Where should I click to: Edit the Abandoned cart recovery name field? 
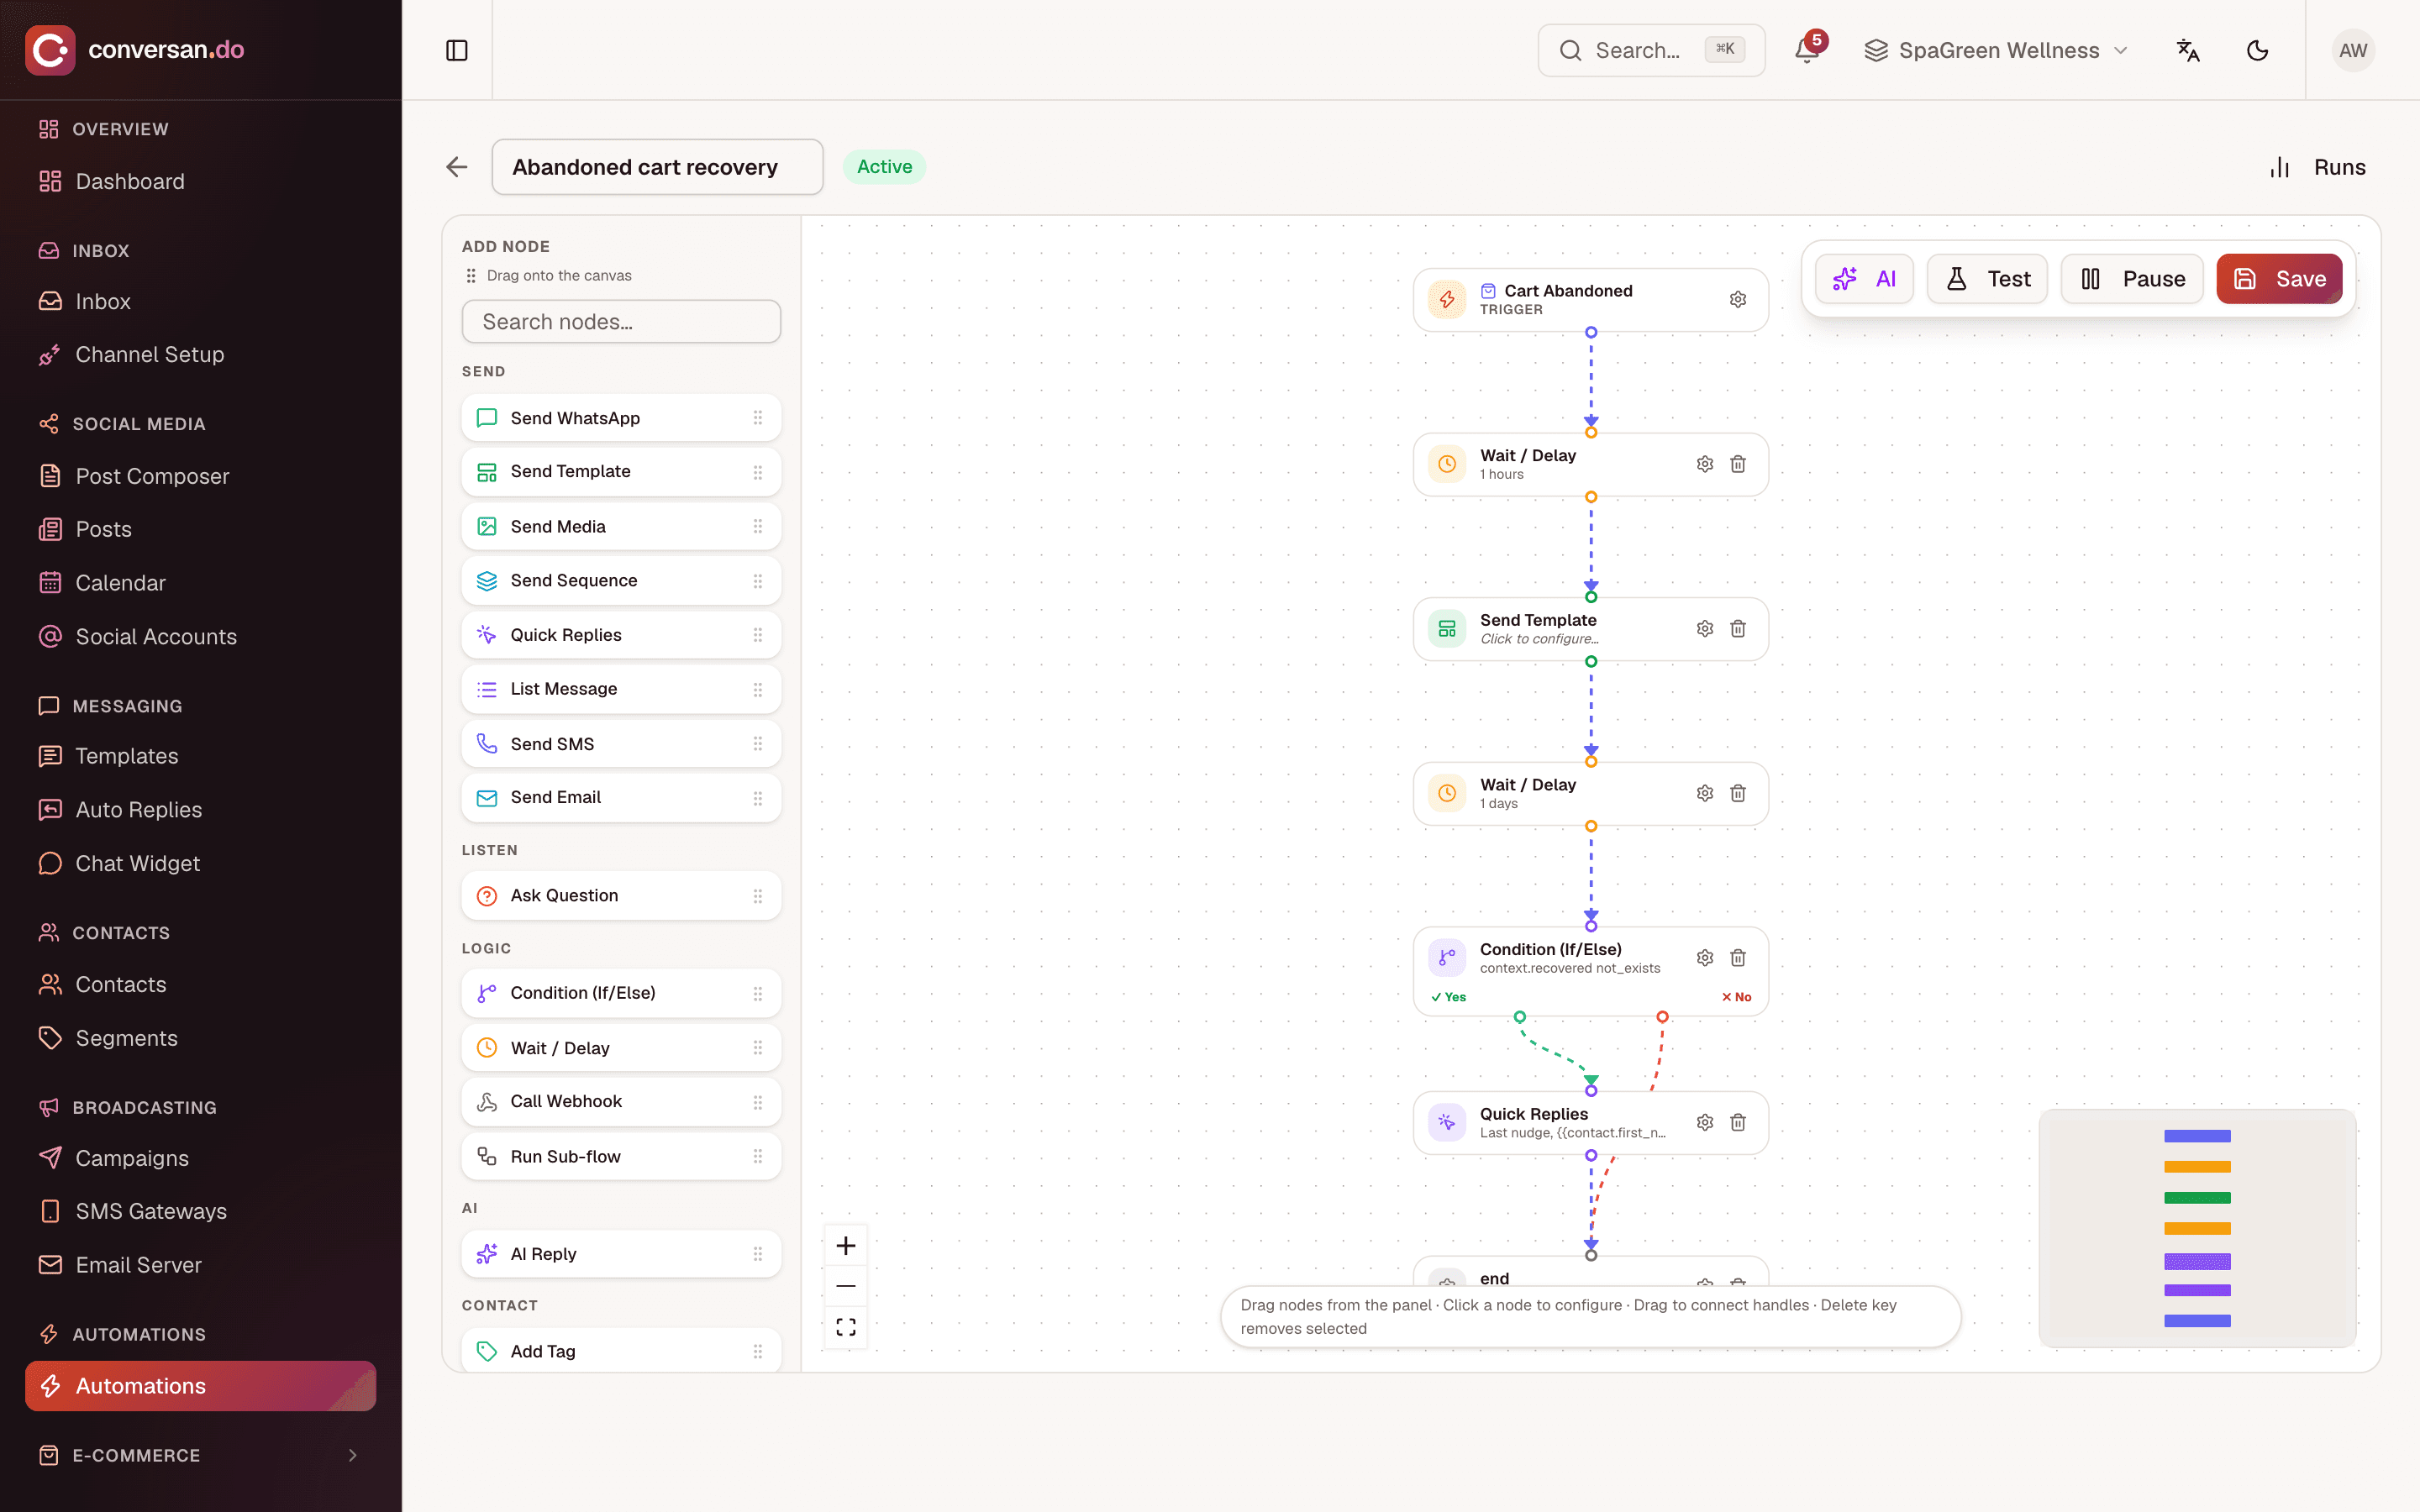point(657,167)
